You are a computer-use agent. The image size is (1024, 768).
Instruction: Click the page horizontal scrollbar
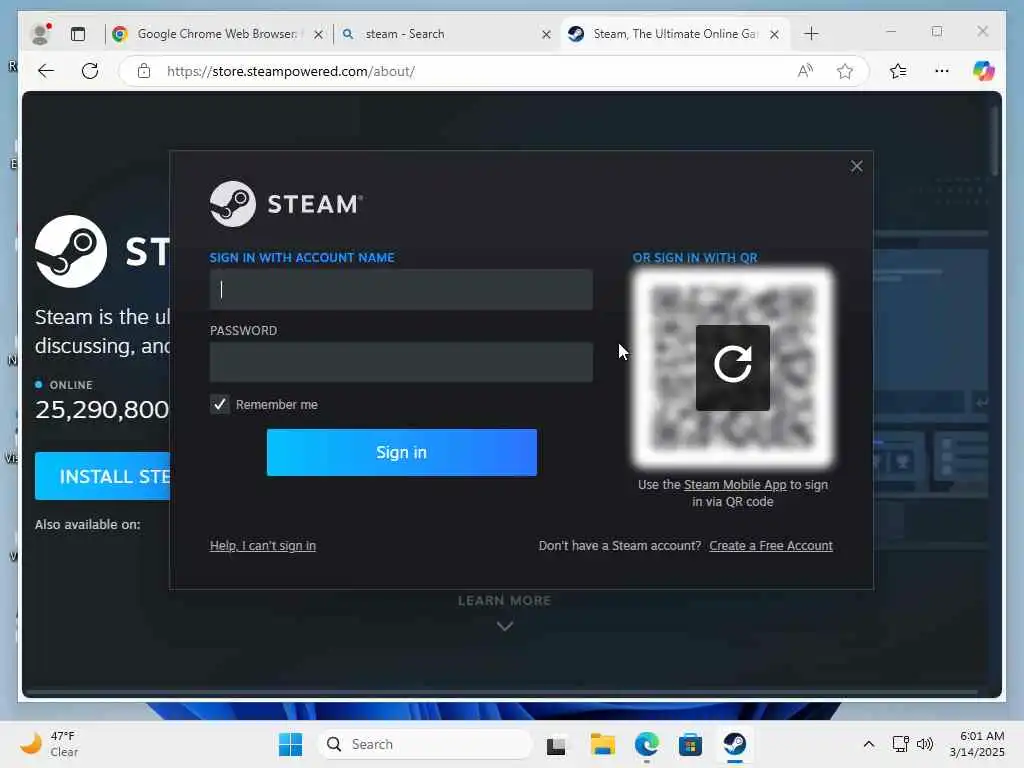click(502, 692)
